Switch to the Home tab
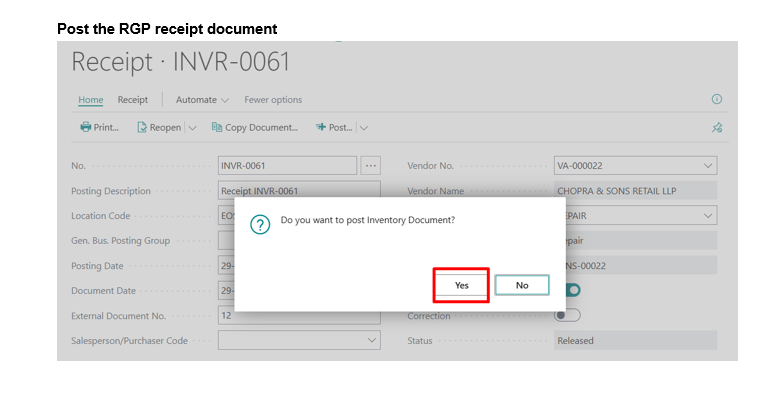Viewport: 779px width, 414px height. [91, 100]
